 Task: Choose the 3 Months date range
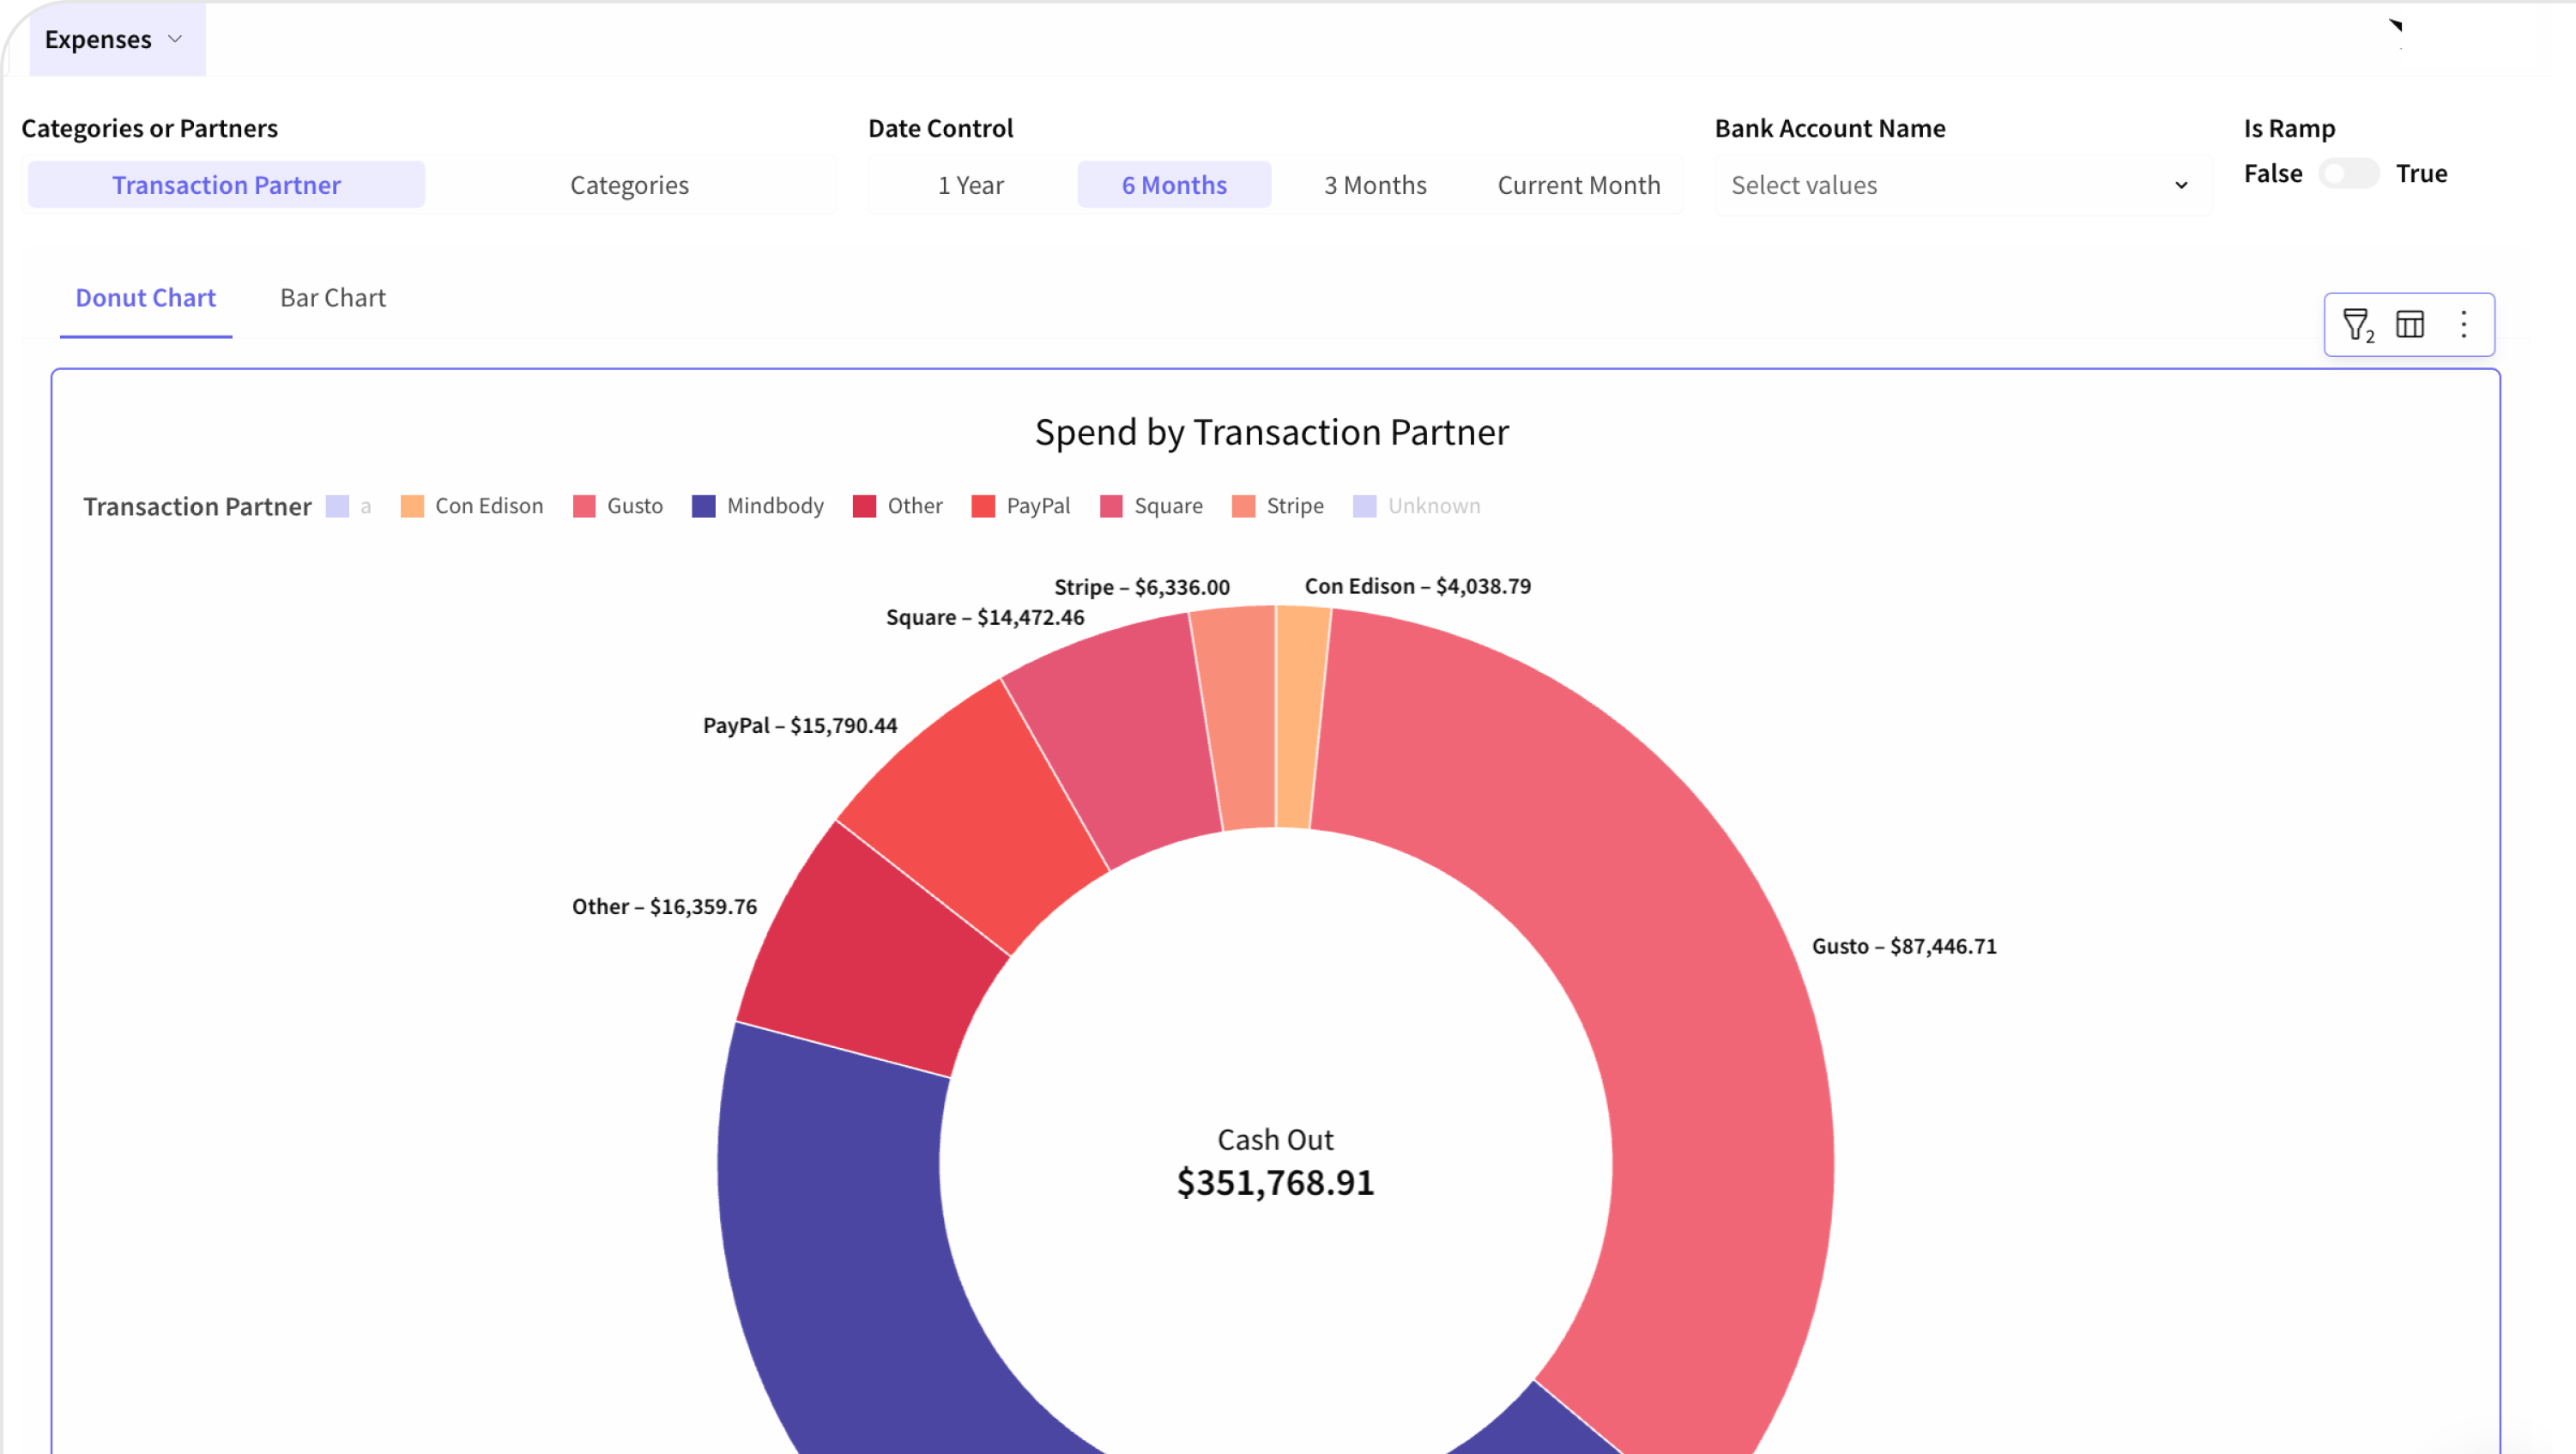[1375, 185]
